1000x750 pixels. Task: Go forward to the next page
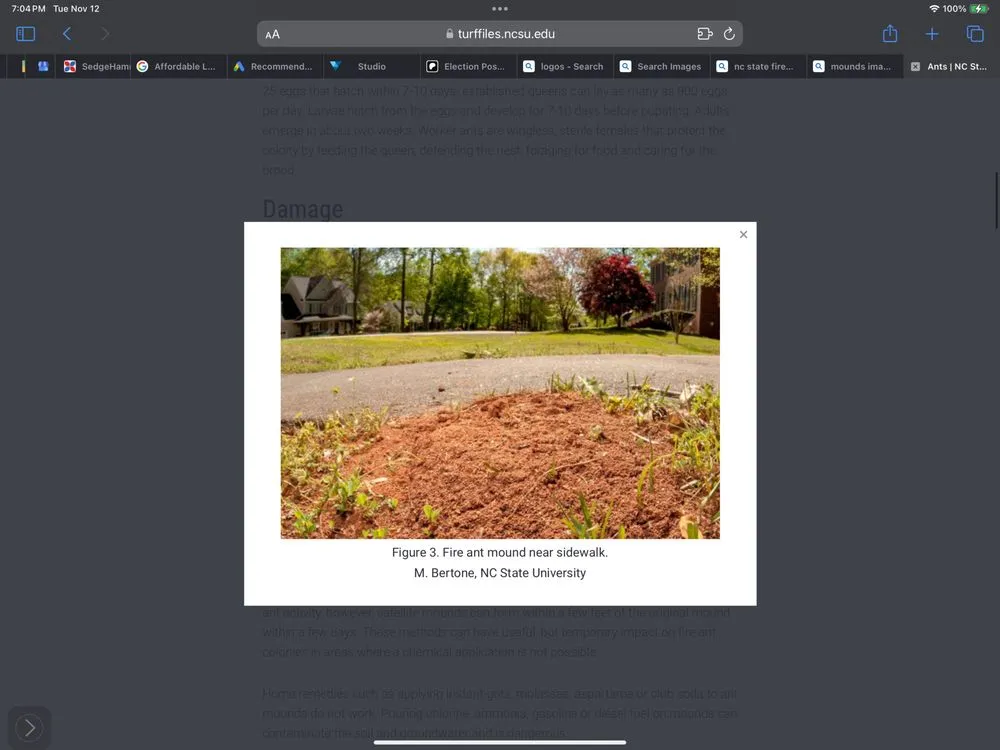click(x=105, y=34)
